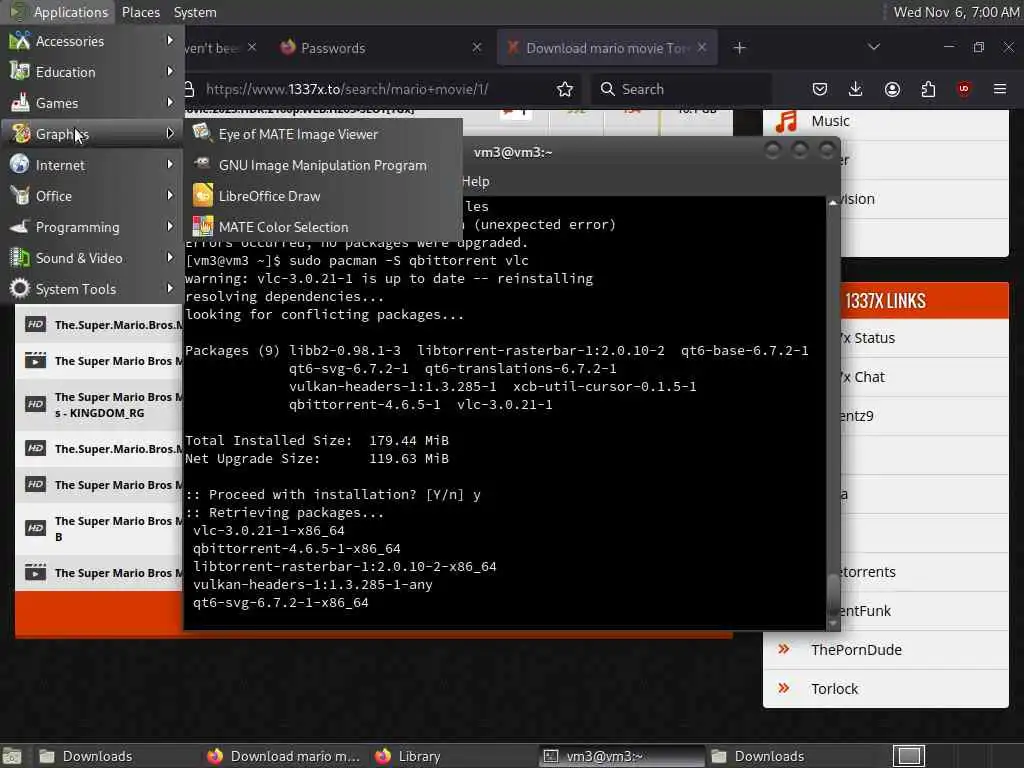This screenshot has height=768, width=1024.
Task: Click the MATE Color Selection icon
Action: pos(202,227)
